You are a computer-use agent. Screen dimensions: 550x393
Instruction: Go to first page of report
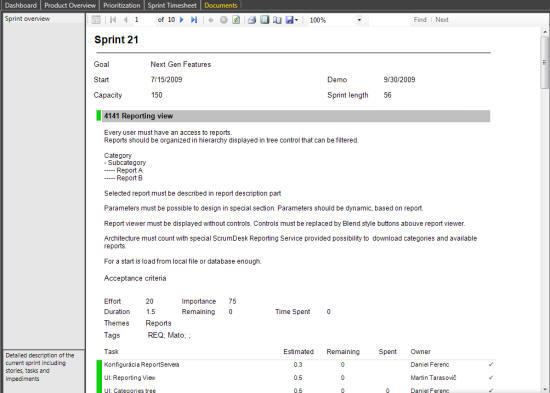tap(113, 20)
